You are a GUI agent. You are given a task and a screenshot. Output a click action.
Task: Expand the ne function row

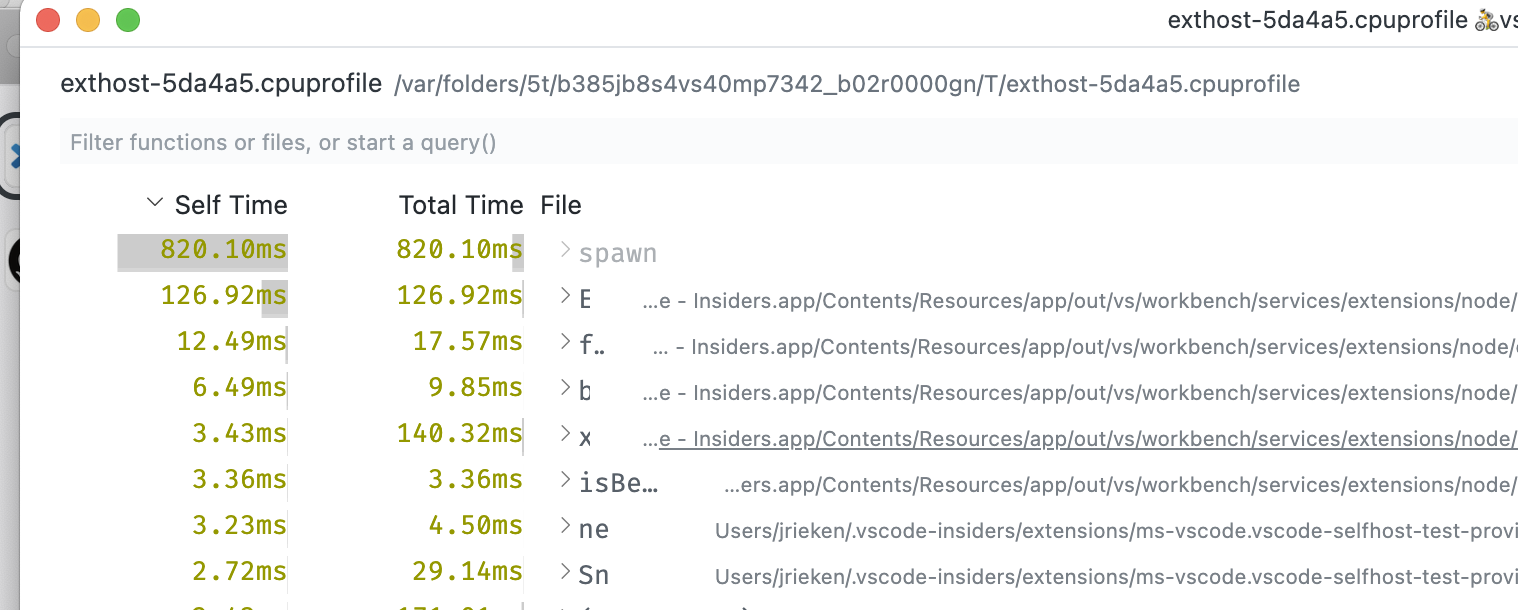click(564, 527)
